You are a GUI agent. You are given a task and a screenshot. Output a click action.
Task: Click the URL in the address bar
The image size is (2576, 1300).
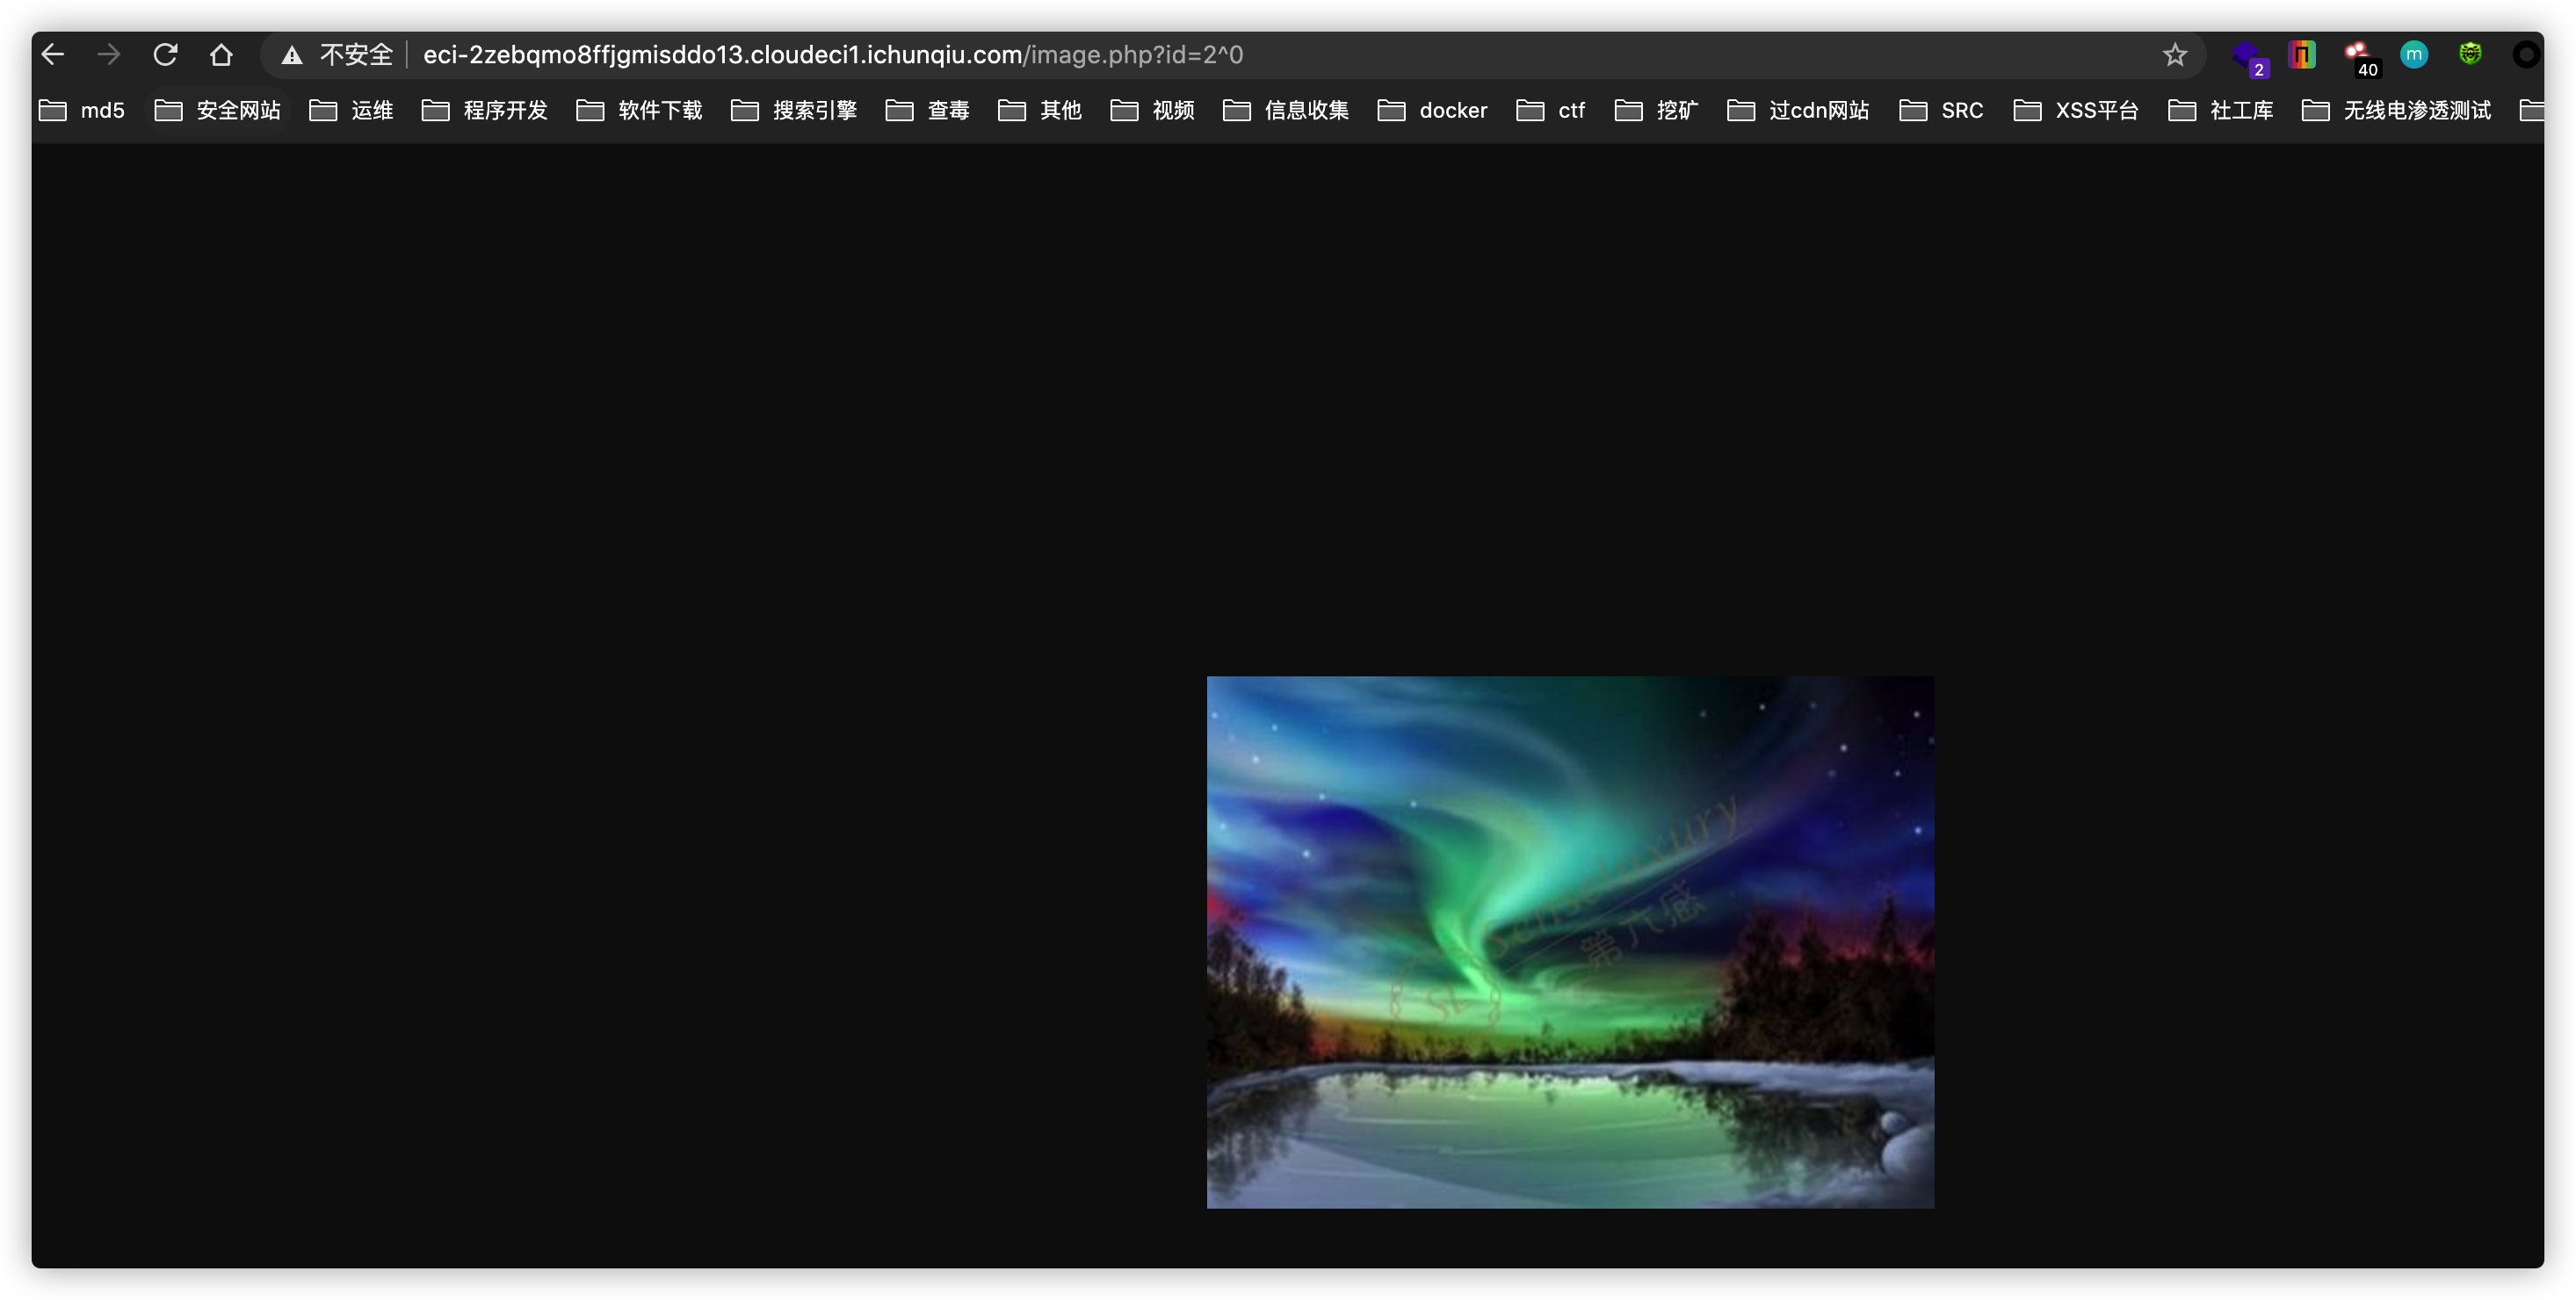[832, 55]
